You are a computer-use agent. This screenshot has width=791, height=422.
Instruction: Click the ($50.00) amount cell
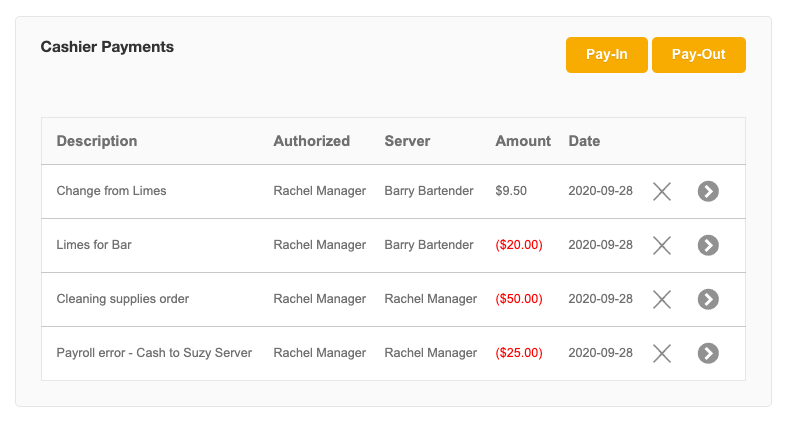519,299
